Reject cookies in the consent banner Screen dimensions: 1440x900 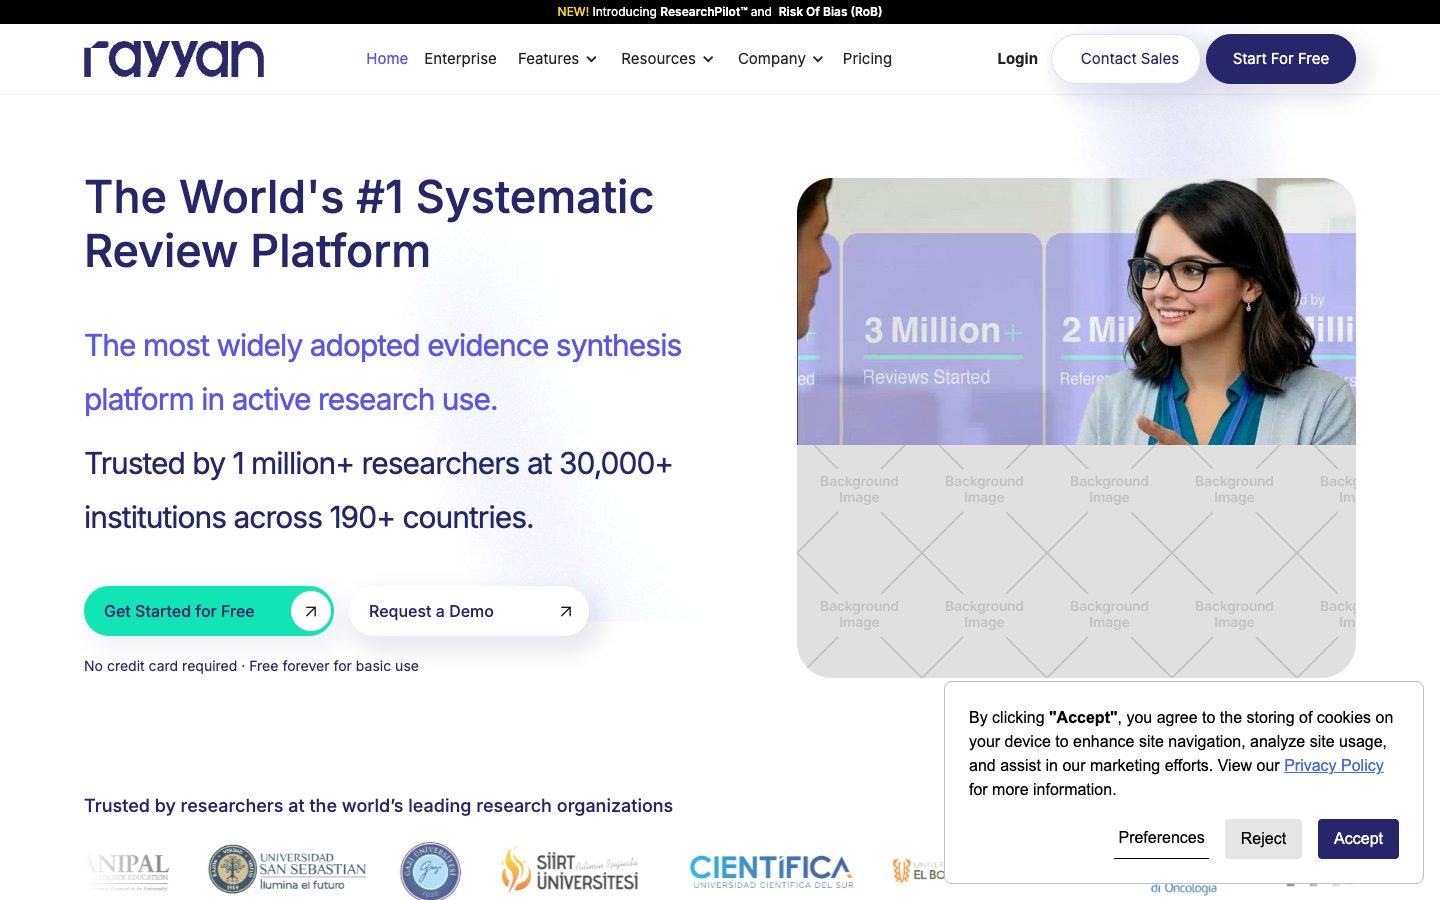(1263, 839)
